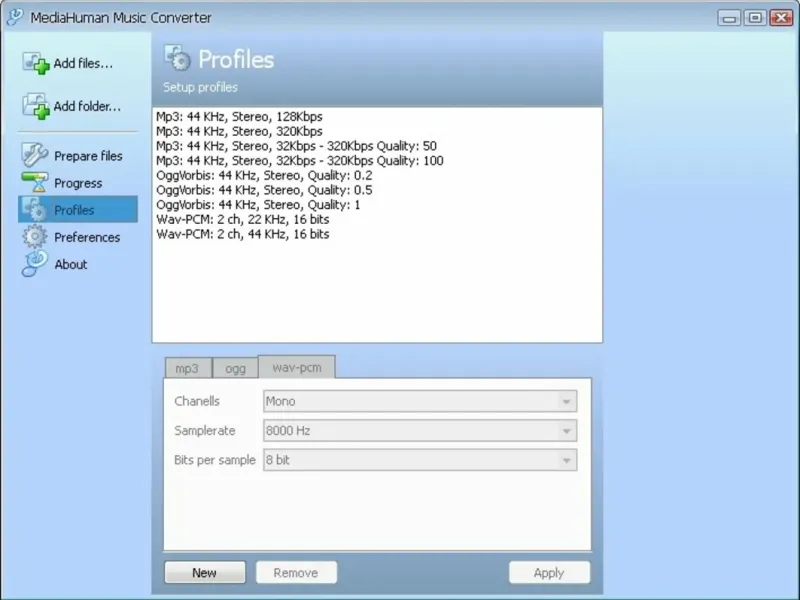Minimize the MediaHuman Music Converter window

(x=729, y=18)
